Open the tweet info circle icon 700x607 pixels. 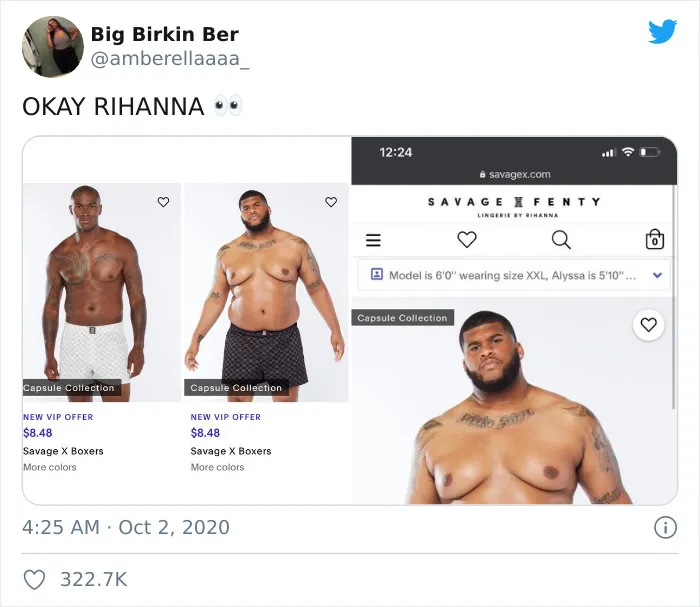pos(665,528)
